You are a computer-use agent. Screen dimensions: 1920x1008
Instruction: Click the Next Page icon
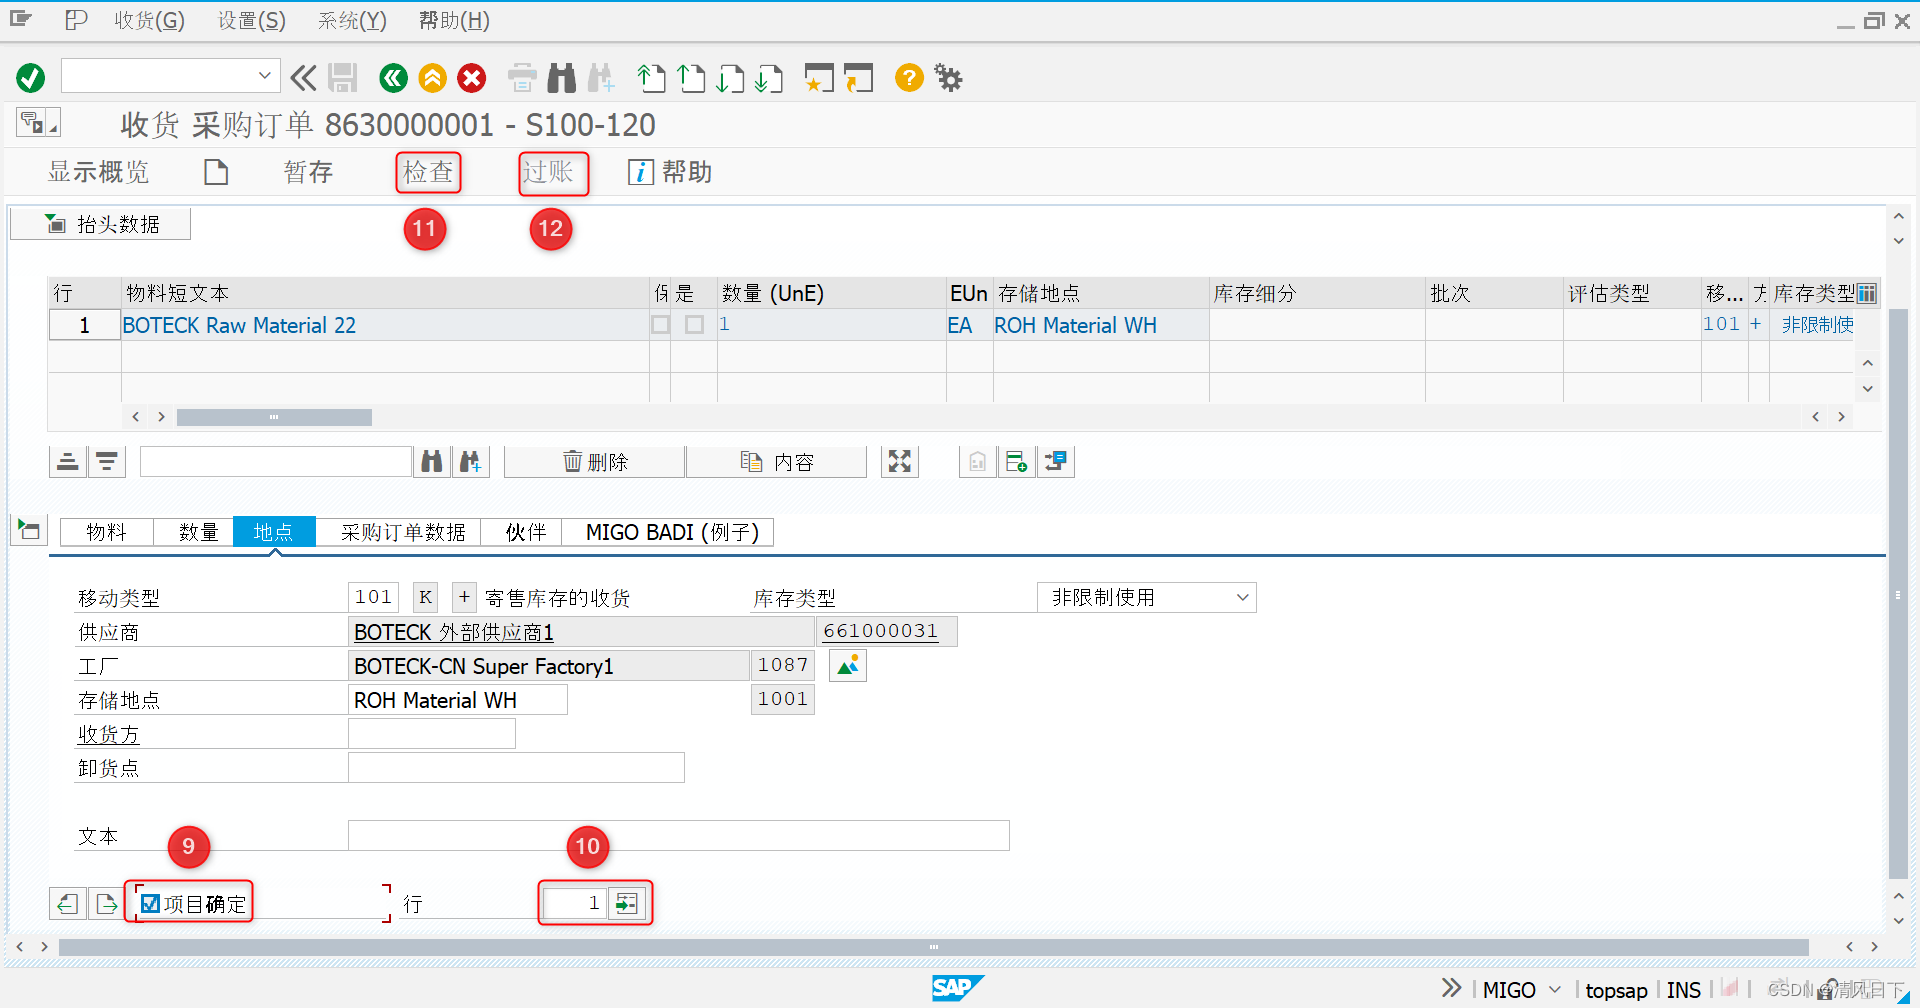(x=731, y=77)
